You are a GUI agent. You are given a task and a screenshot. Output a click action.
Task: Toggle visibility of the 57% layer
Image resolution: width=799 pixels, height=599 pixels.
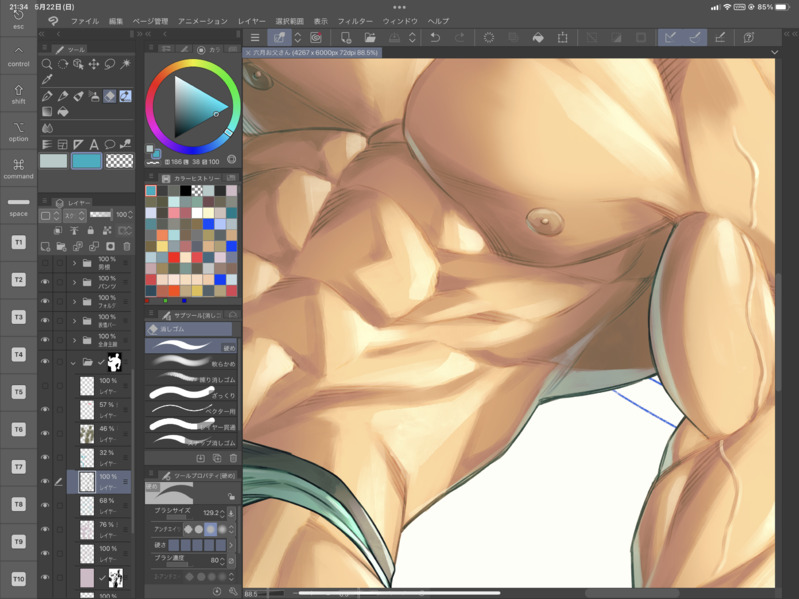coord(45,410)
